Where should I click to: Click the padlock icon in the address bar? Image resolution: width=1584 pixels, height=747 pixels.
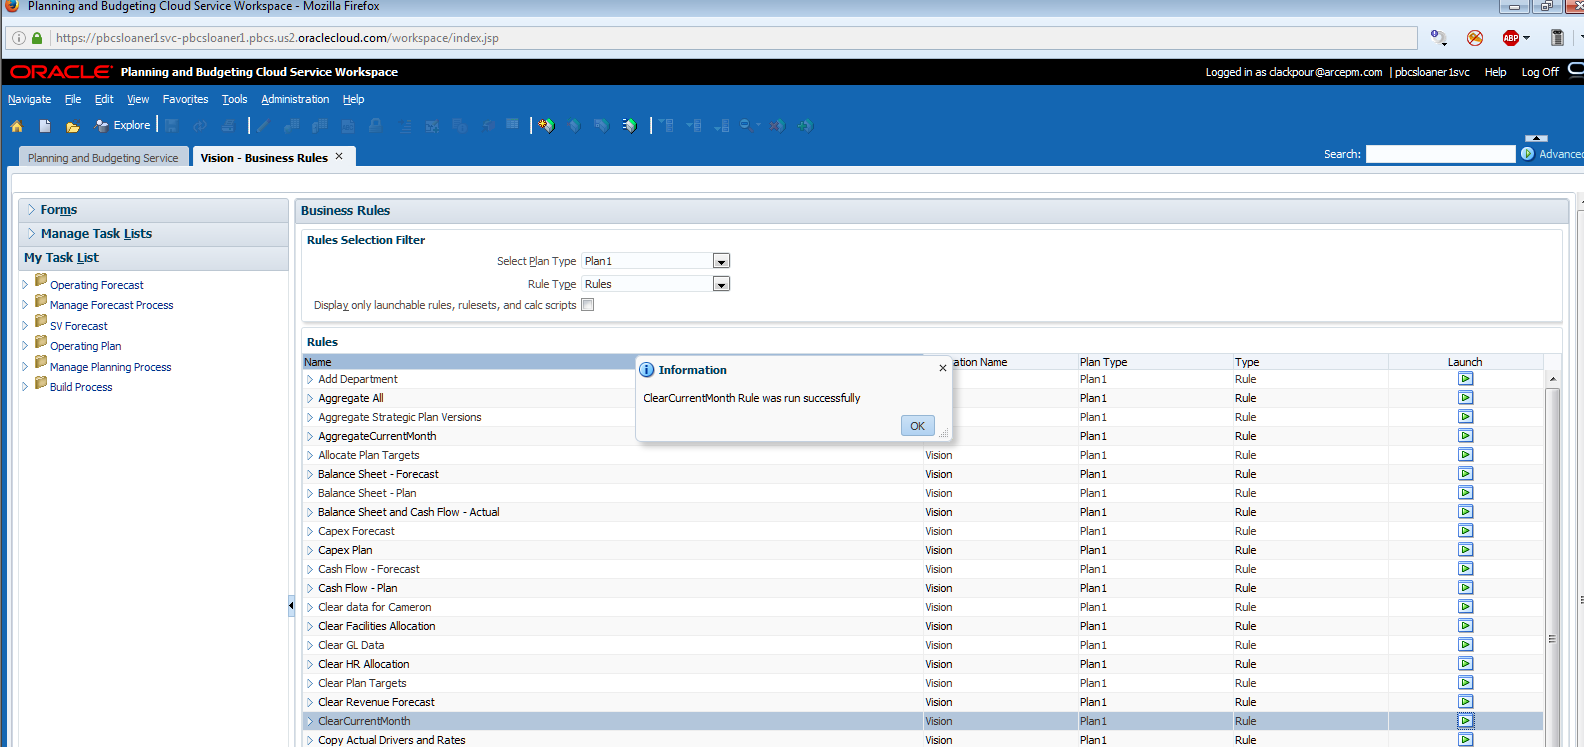[x=37, y=38]
